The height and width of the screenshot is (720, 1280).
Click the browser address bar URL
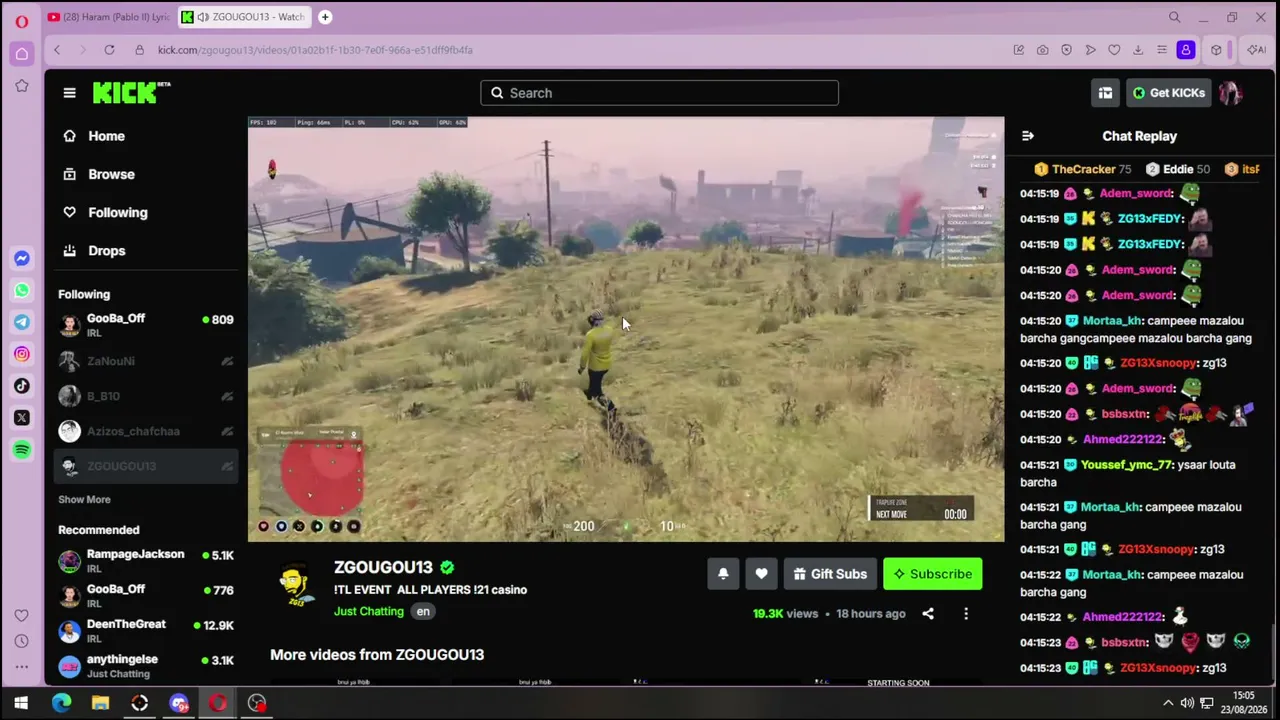coord(315,50)
